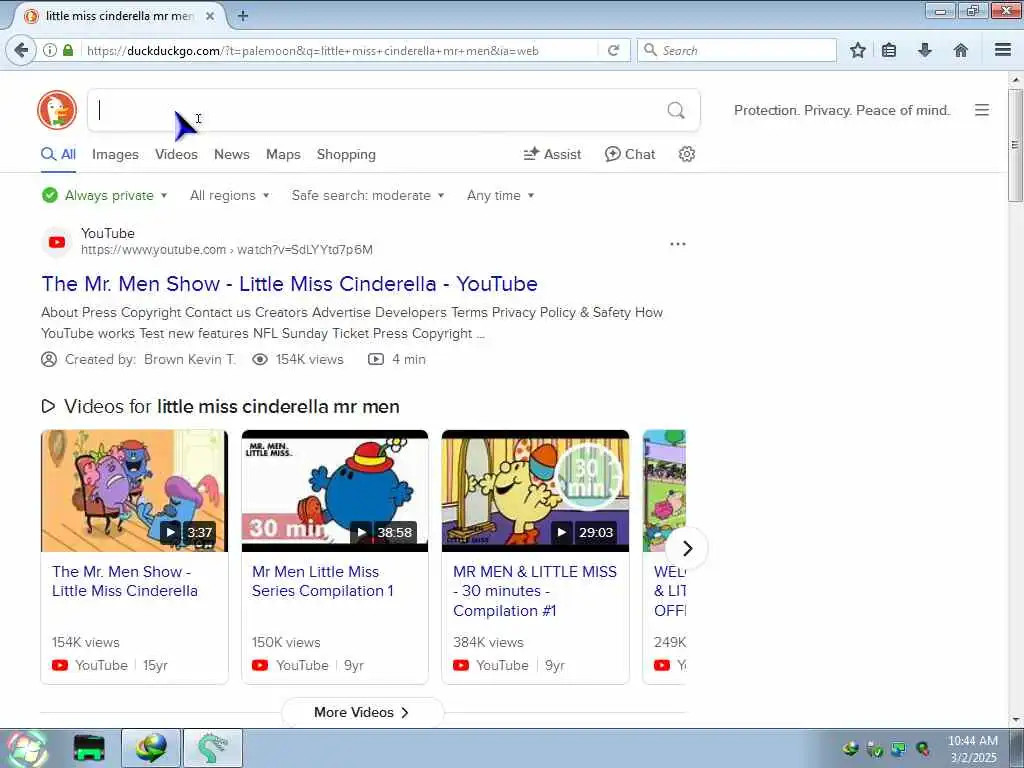Screen dimensions: 1024x768
Task: Open the DuckDuckGo side menu icon
Action: click(x=982, y=110)
